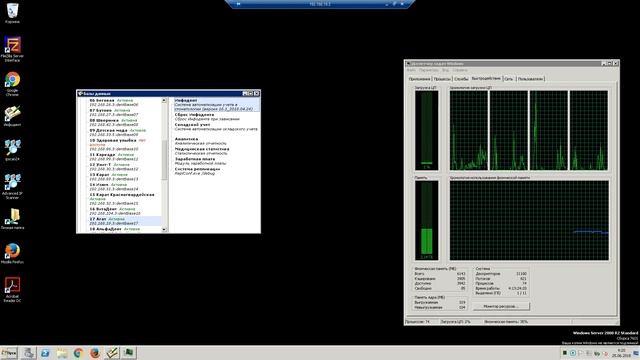The width and height of the screenshot is (640, 360).
Task: Open Google Chrome desktop shortcut
Action: pyautogui.click(x=12, y=83)
